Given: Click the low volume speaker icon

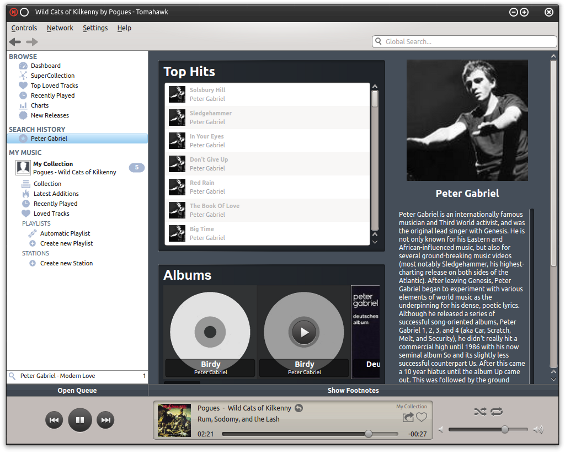Looking at the screenshot, I should (441, 429).
